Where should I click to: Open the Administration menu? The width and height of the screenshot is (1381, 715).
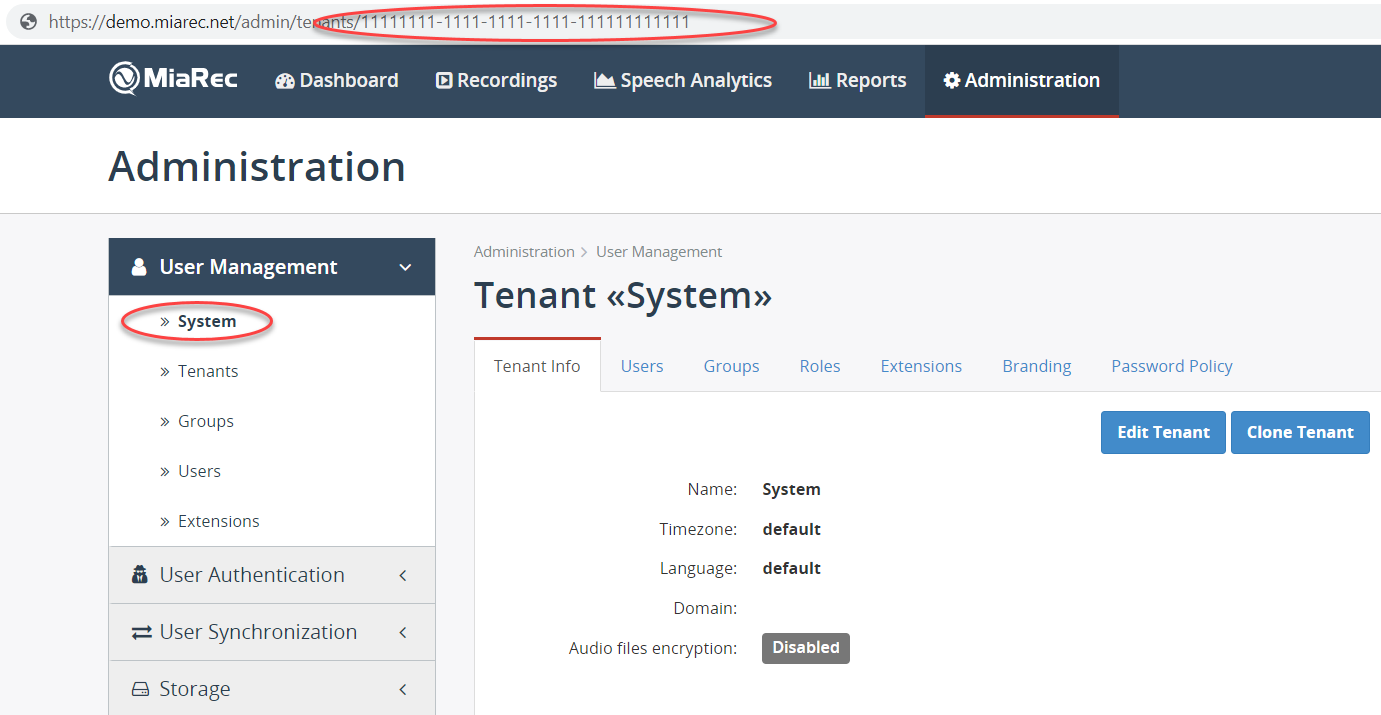pyautogui.click(x=1021, y=80)
